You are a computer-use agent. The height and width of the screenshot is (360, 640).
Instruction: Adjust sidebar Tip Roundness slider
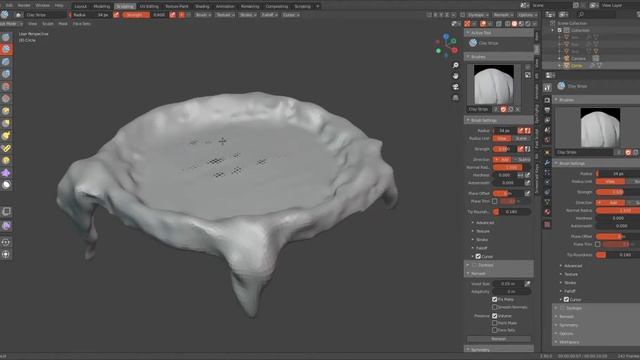(512, 212)
